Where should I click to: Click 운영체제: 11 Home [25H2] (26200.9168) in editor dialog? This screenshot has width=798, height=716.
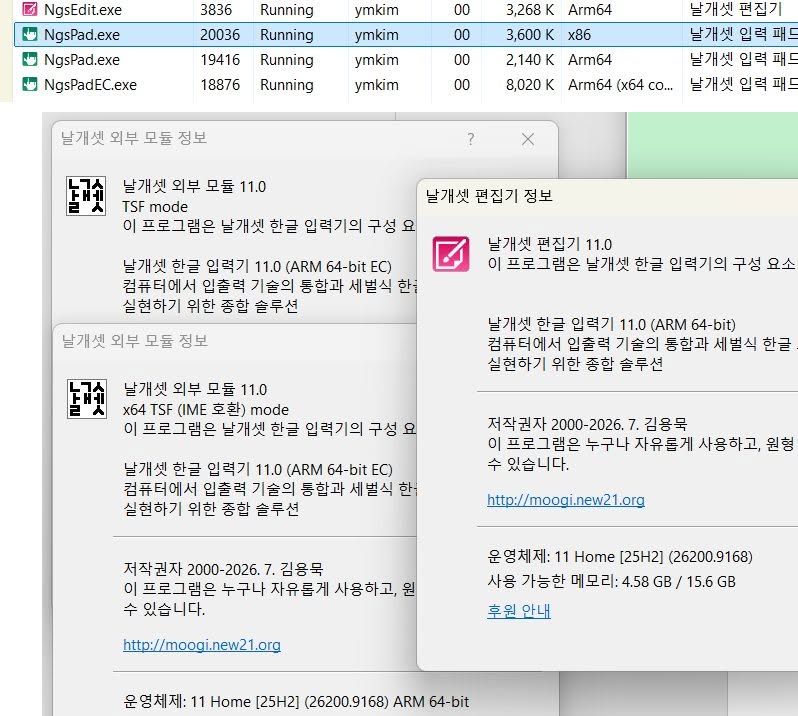click(x=620, y=556)
